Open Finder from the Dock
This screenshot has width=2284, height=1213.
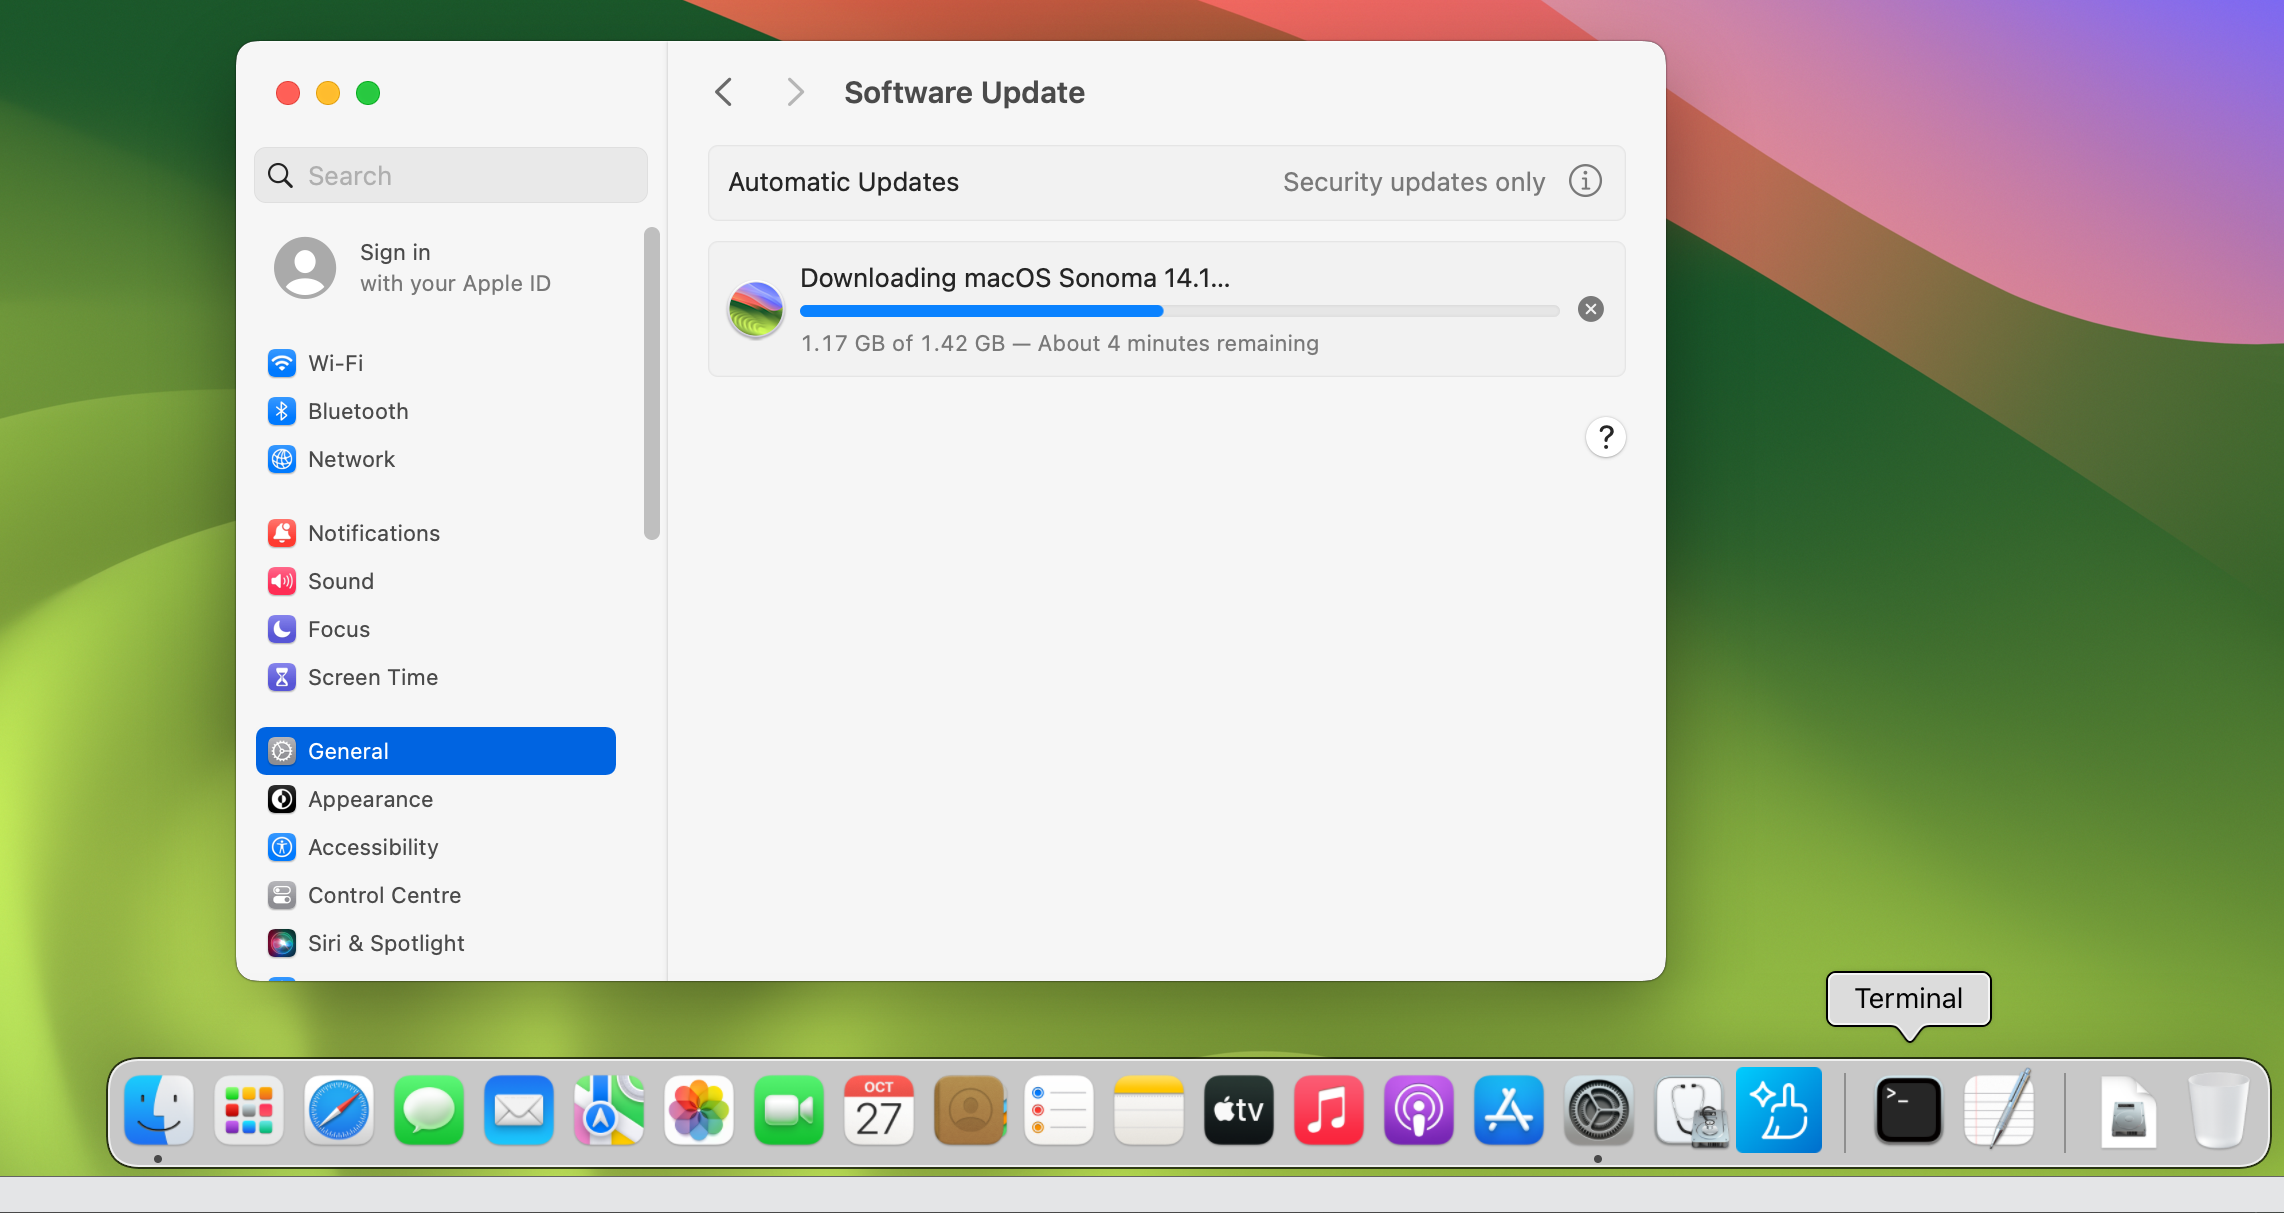coord(158,1110)
